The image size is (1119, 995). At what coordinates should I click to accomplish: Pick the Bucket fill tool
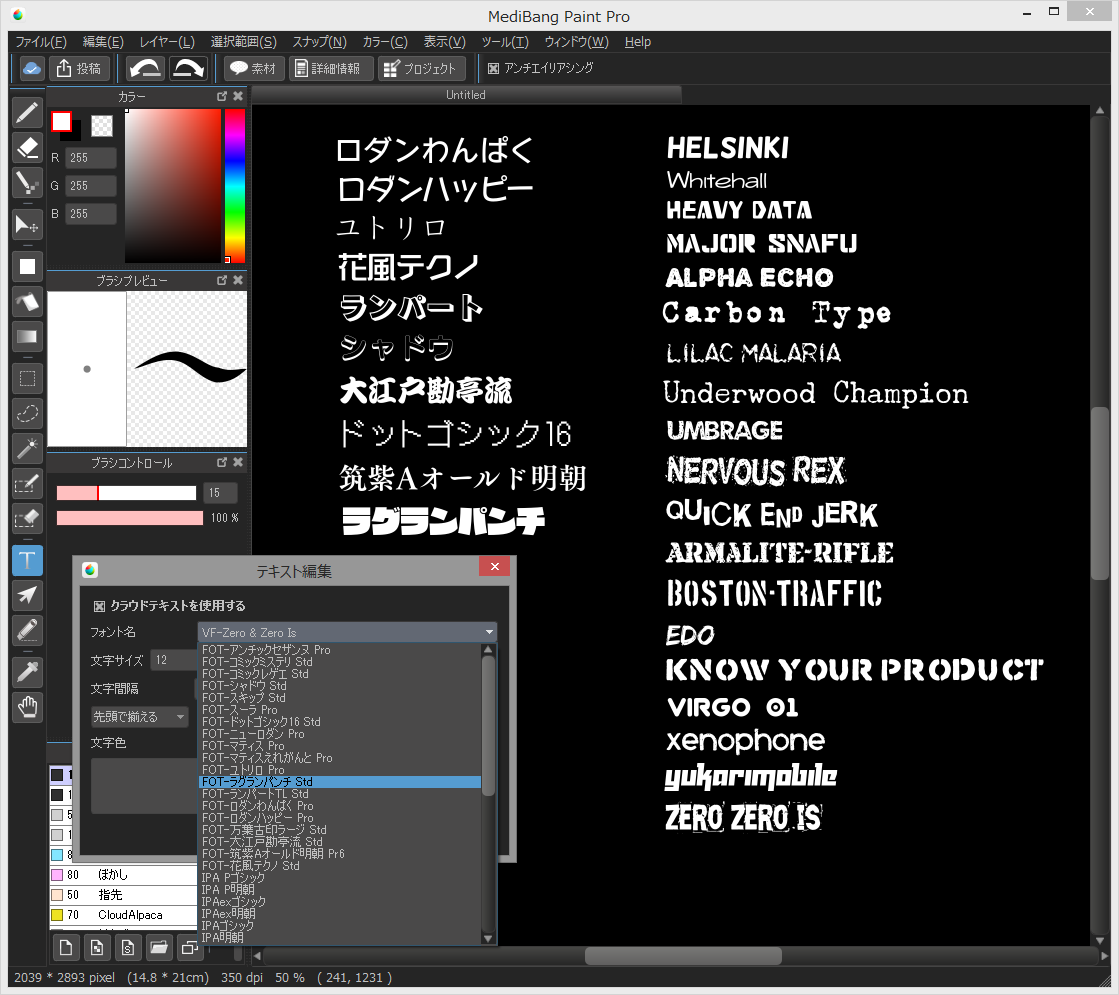[27, 301]
